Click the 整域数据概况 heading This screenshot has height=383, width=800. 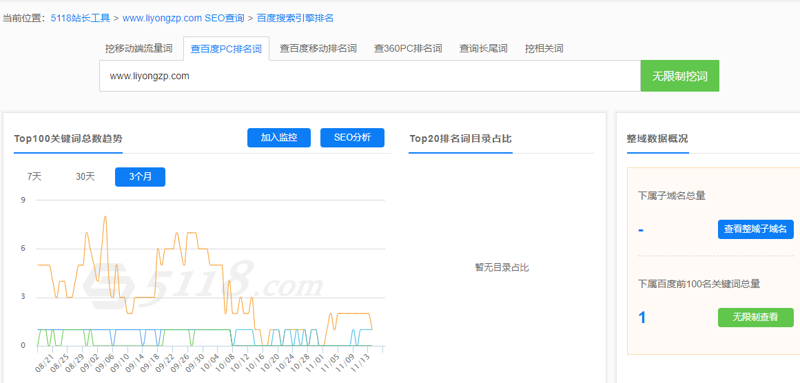coord(657,139)
